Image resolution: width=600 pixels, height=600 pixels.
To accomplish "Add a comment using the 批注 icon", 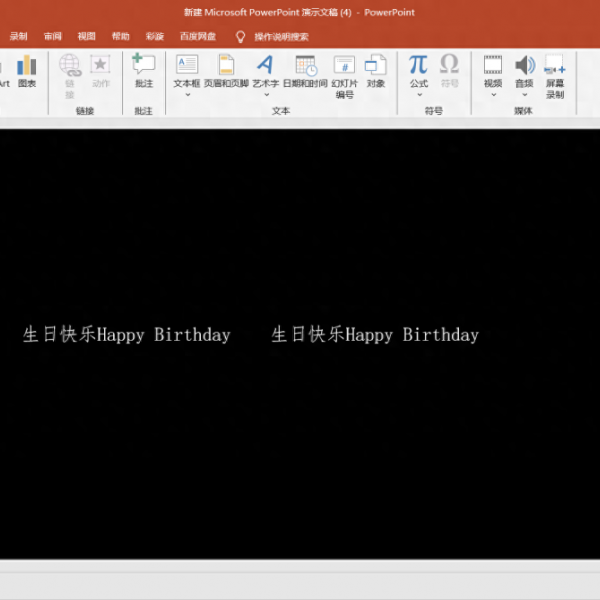I will point(144,70).
